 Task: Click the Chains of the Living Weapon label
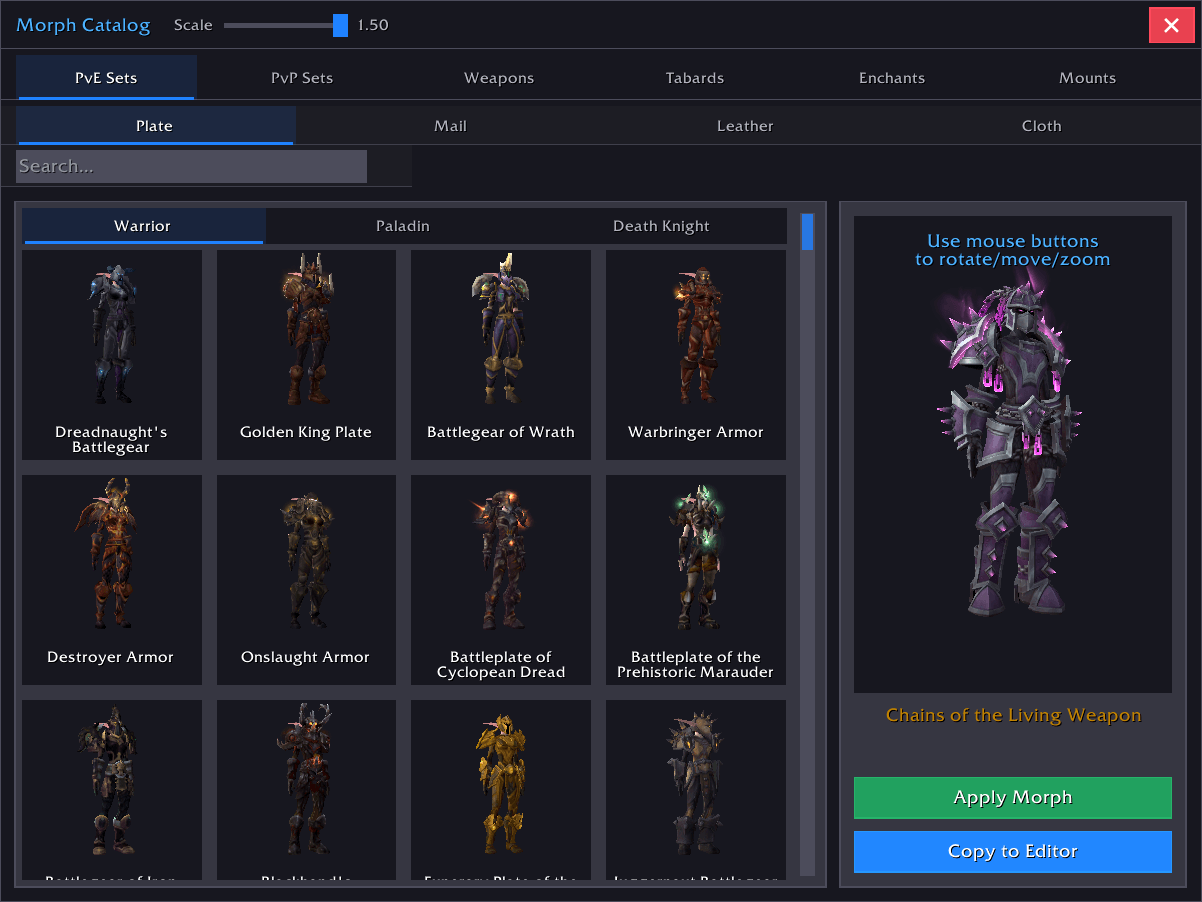pos(1013,715)
